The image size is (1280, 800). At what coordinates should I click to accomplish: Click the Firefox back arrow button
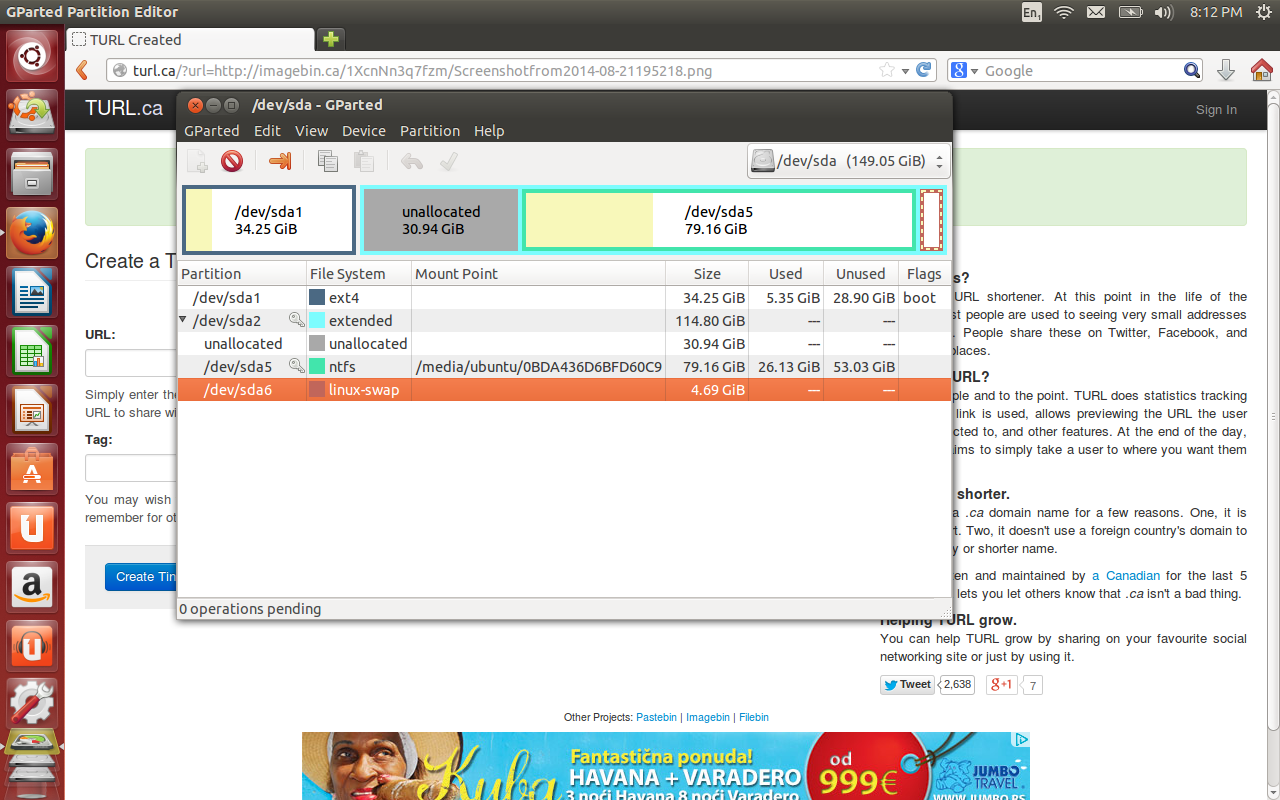(x=84, y=70)
